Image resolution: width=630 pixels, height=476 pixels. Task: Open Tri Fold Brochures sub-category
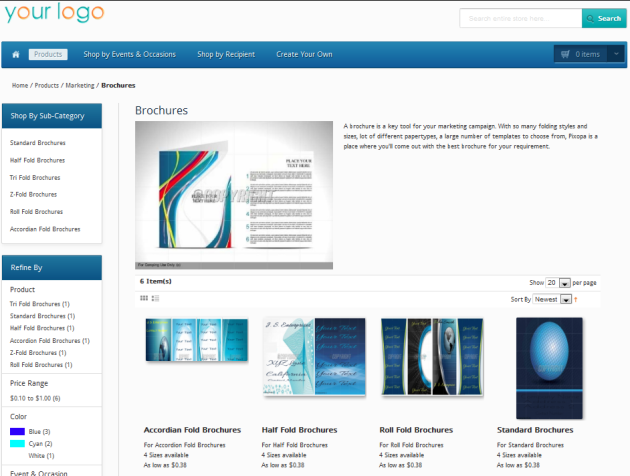[x=35, y=178]
